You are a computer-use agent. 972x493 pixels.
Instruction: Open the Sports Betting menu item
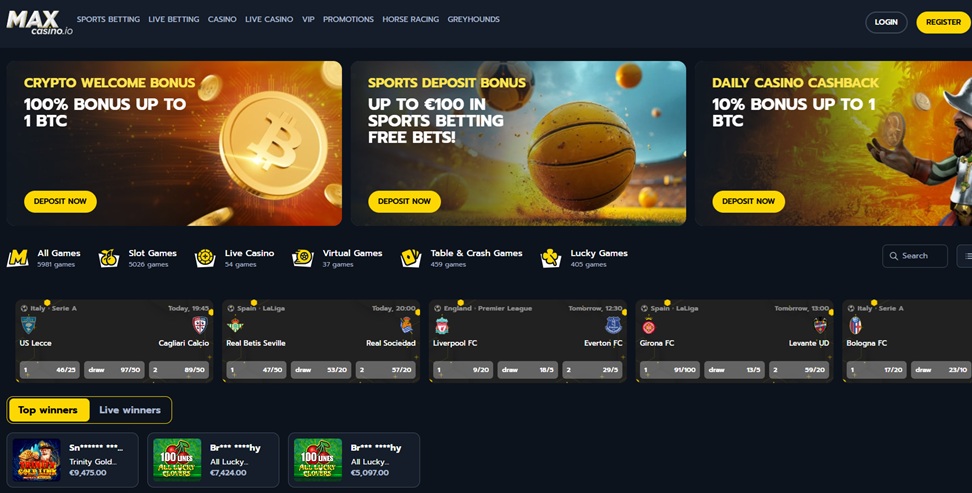click(108, 19)
